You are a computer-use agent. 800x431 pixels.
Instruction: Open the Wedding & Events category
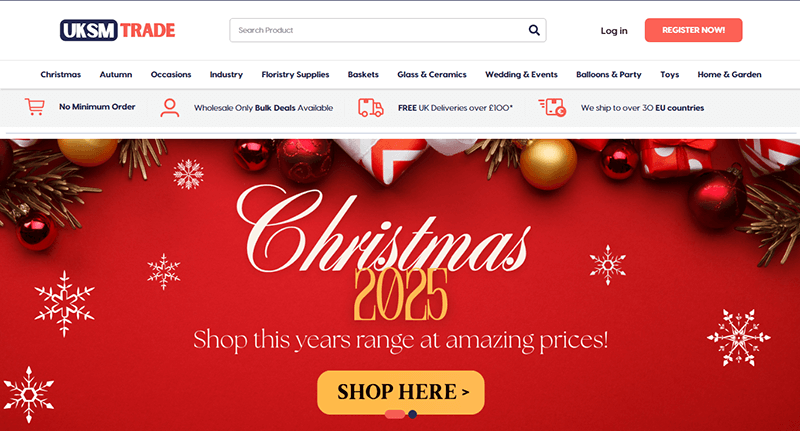pos(521,74)
